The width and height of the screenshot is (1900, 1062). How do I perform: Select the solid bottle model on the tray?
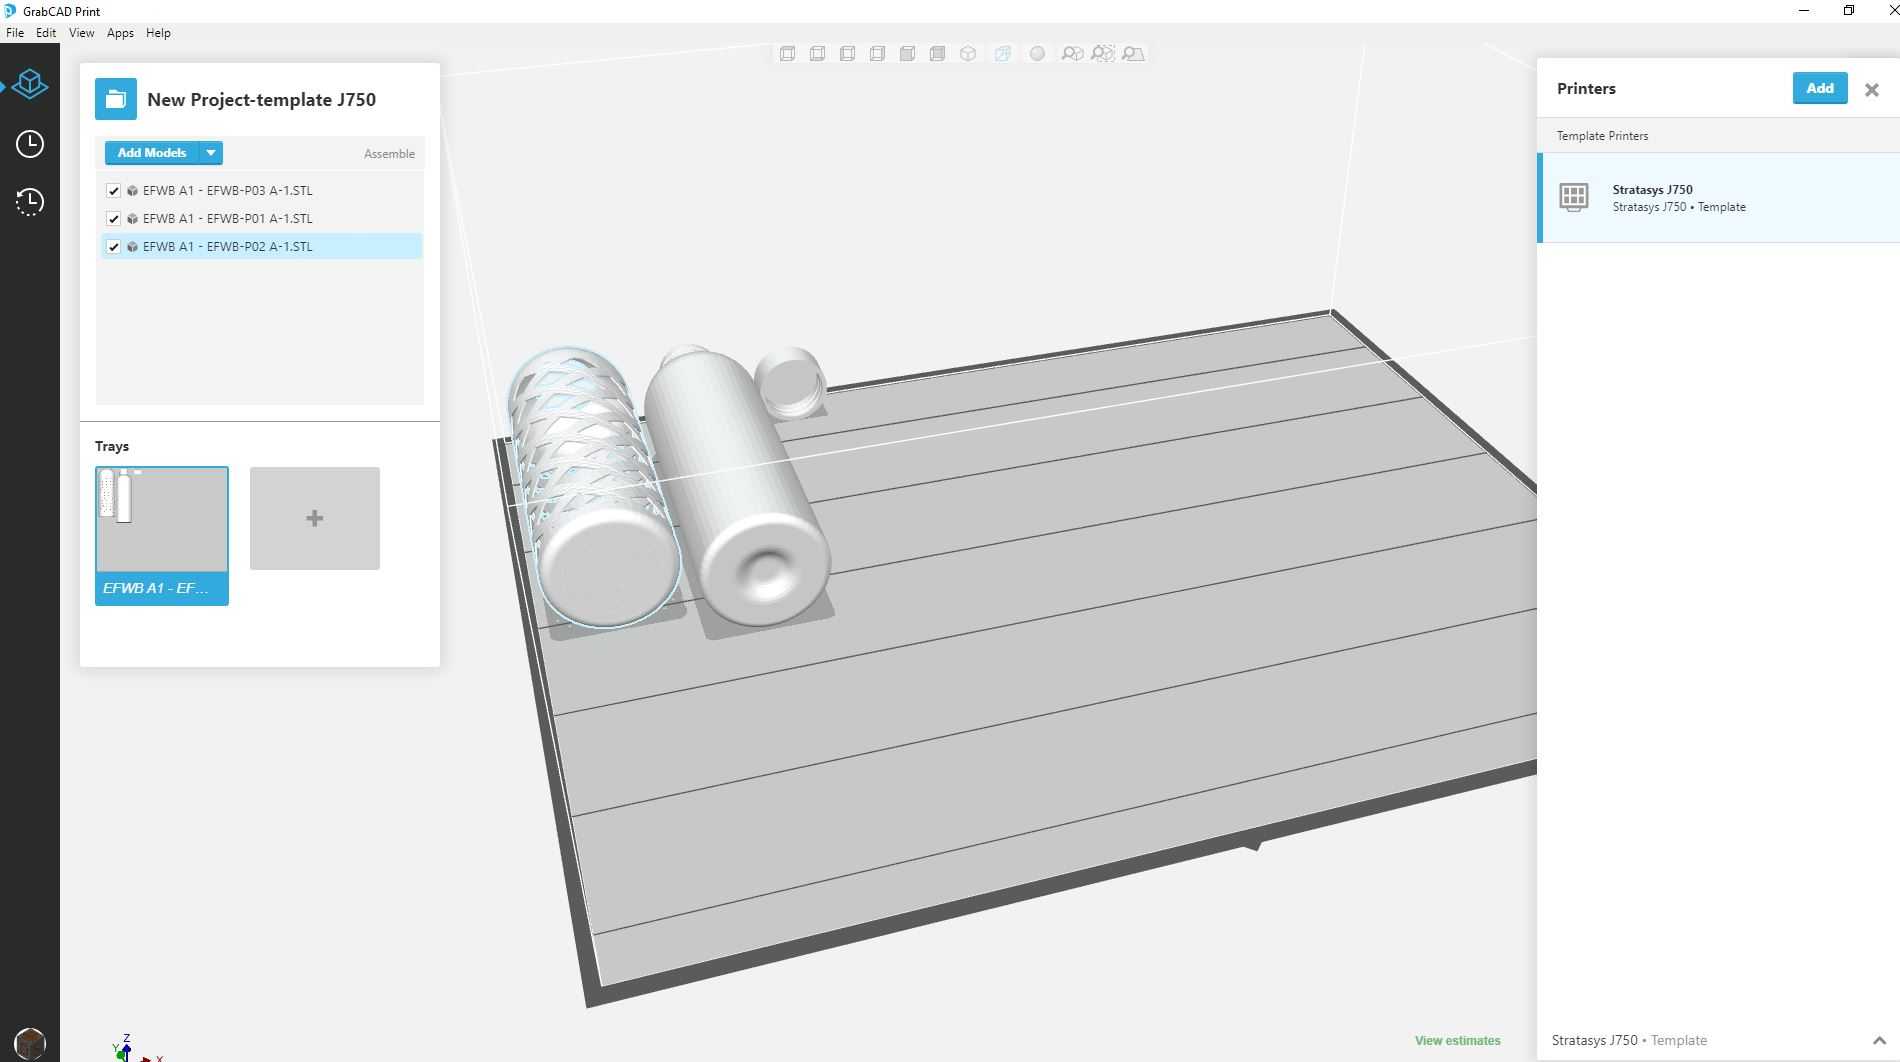(738, 486)
